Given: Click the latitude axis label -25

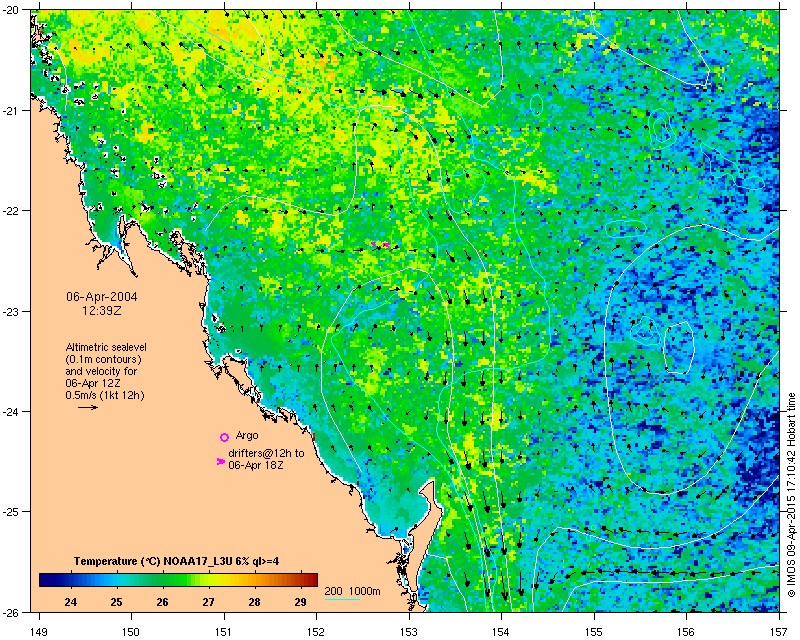Looking at the screenshot, I should coord(11,512).
